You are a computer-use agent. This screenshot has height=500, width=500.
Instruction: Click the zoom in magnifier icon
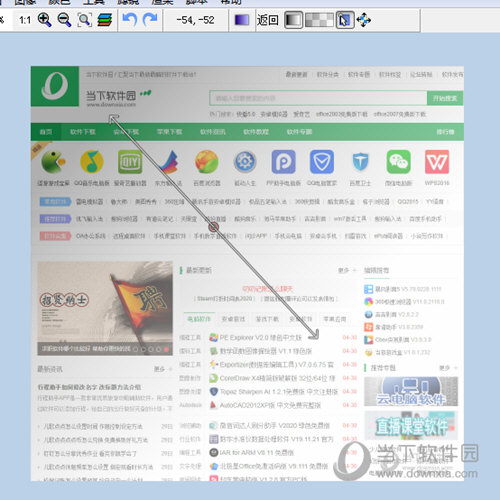pos(44,20)
